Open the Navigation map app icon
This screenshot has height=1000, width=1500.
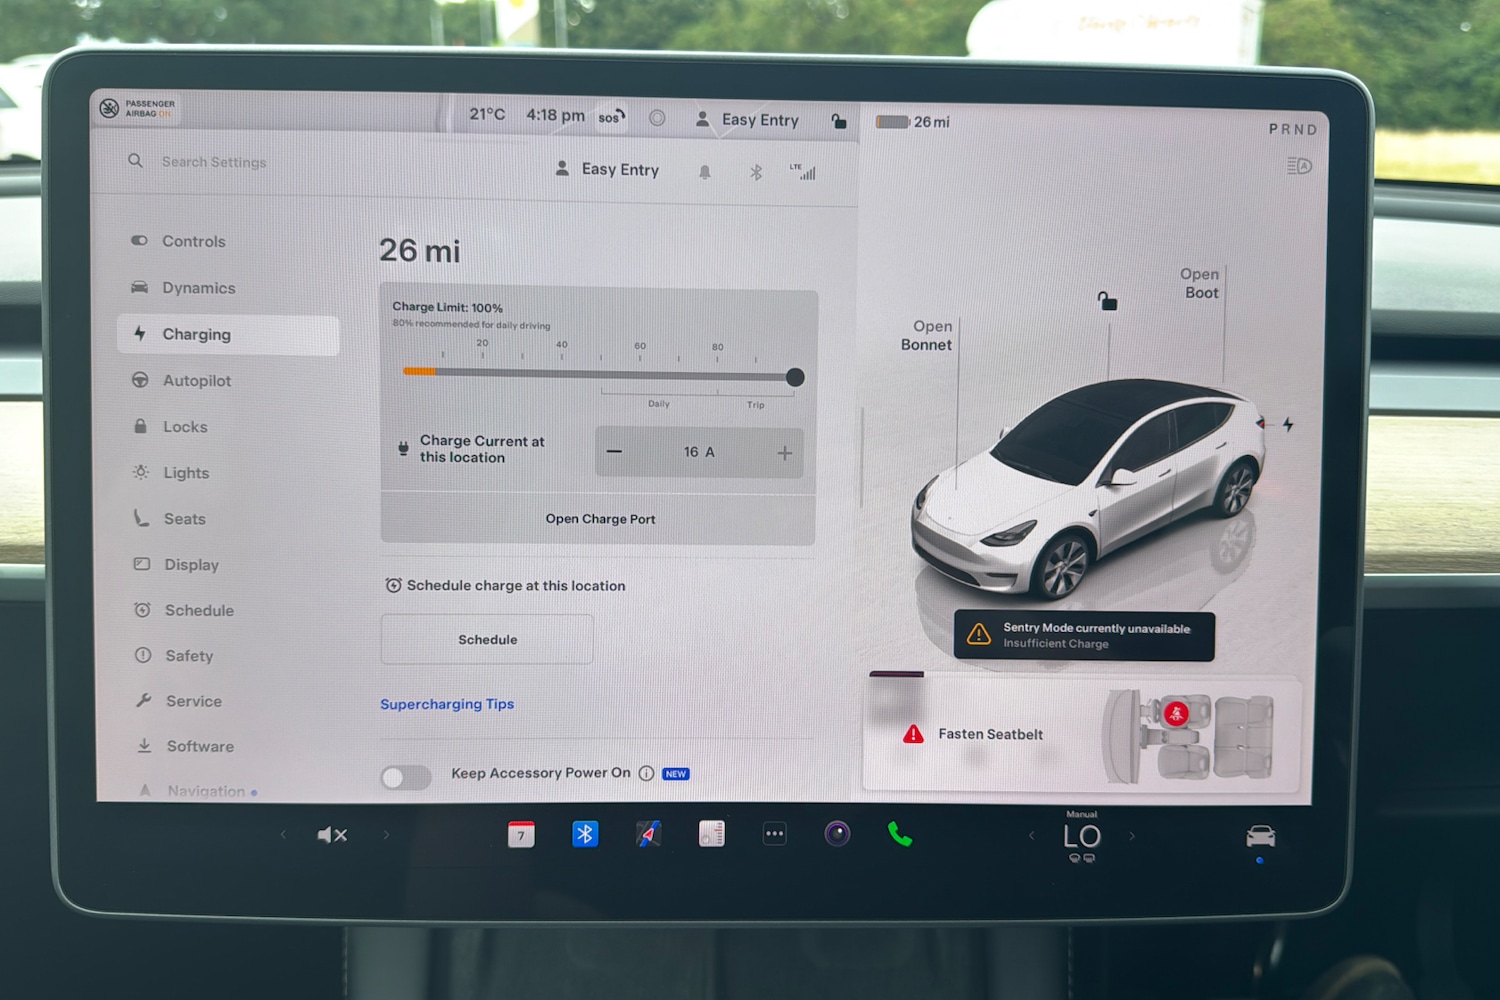[x=648, y=833]
